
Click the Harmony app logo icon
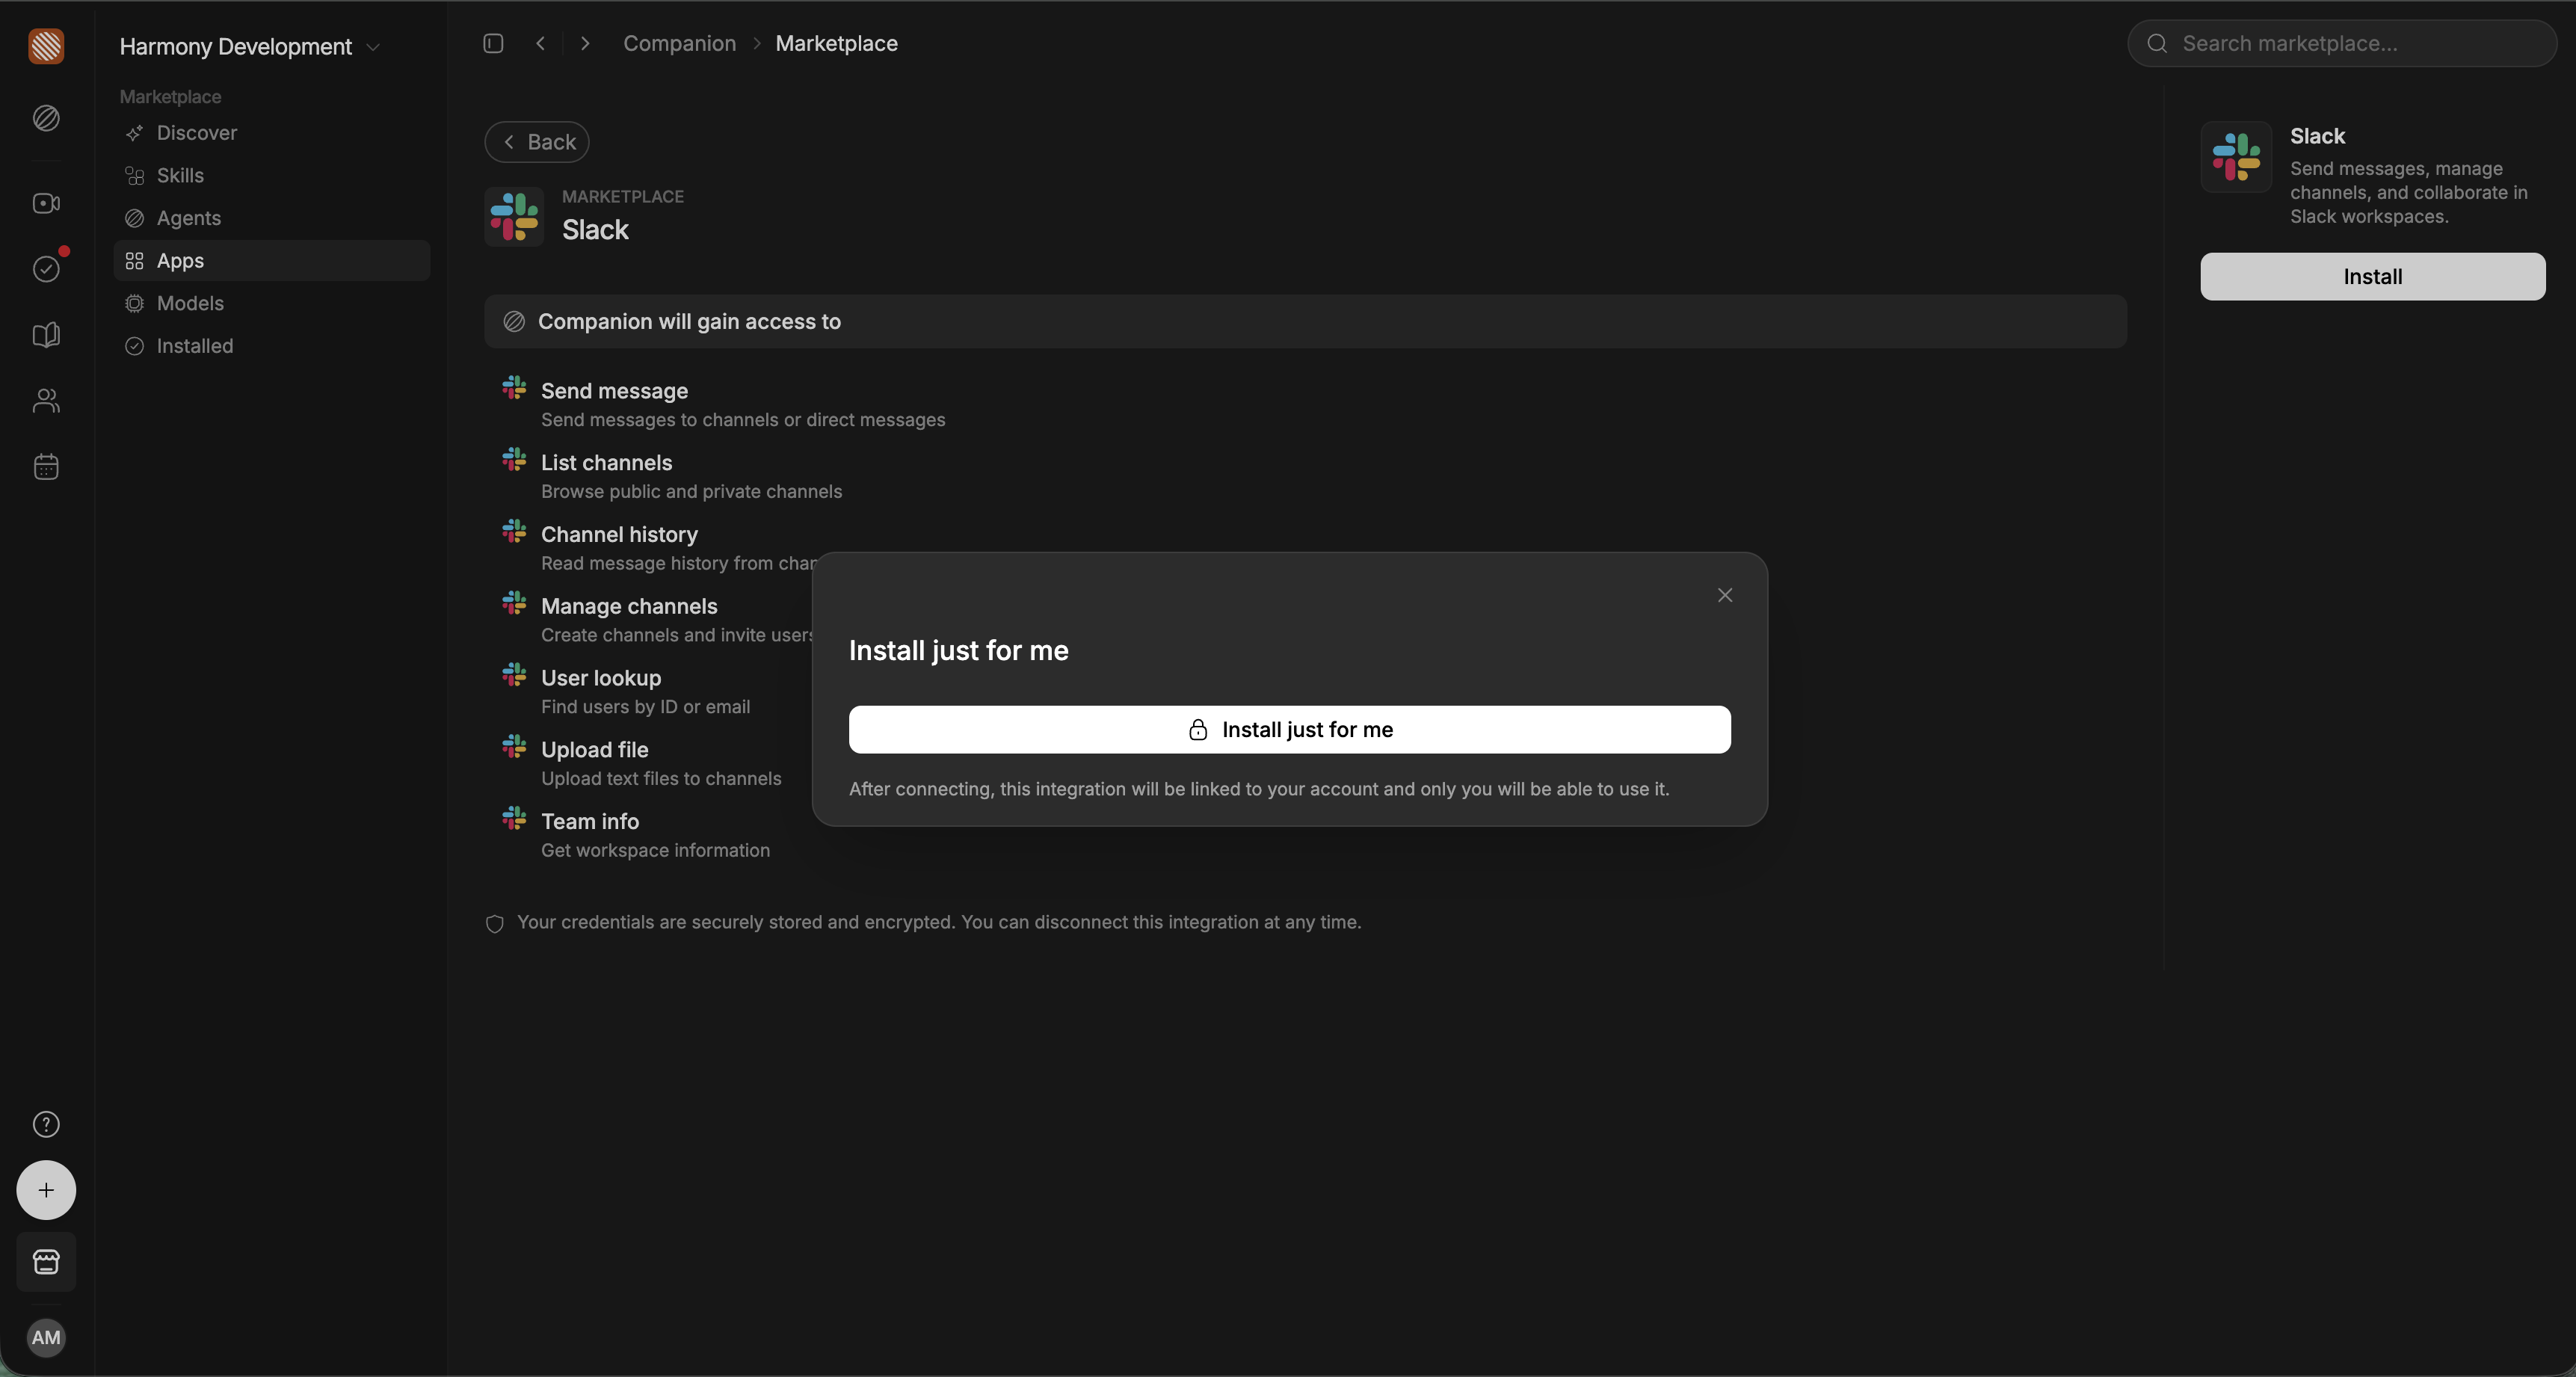point(46,46)
